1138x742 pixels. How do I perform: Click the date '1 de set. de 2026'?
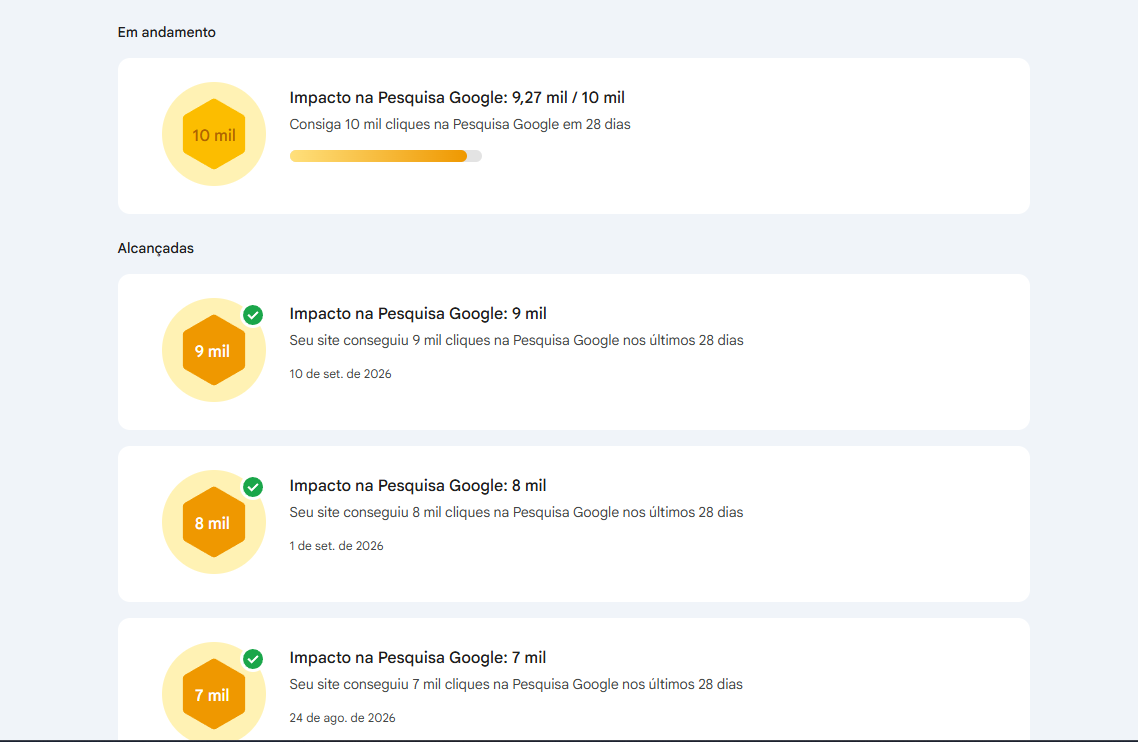(x=336, y=546)
